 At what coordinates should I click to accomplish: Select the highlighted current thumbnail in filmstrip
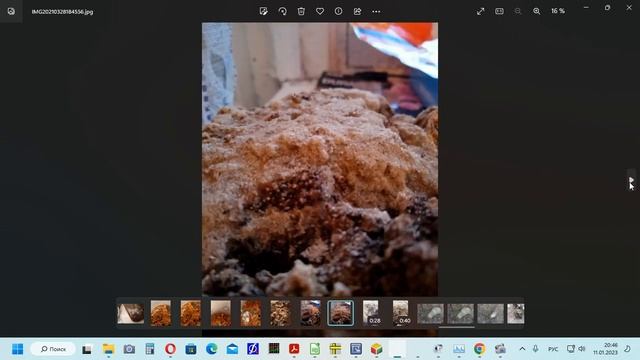coord(340,313)
